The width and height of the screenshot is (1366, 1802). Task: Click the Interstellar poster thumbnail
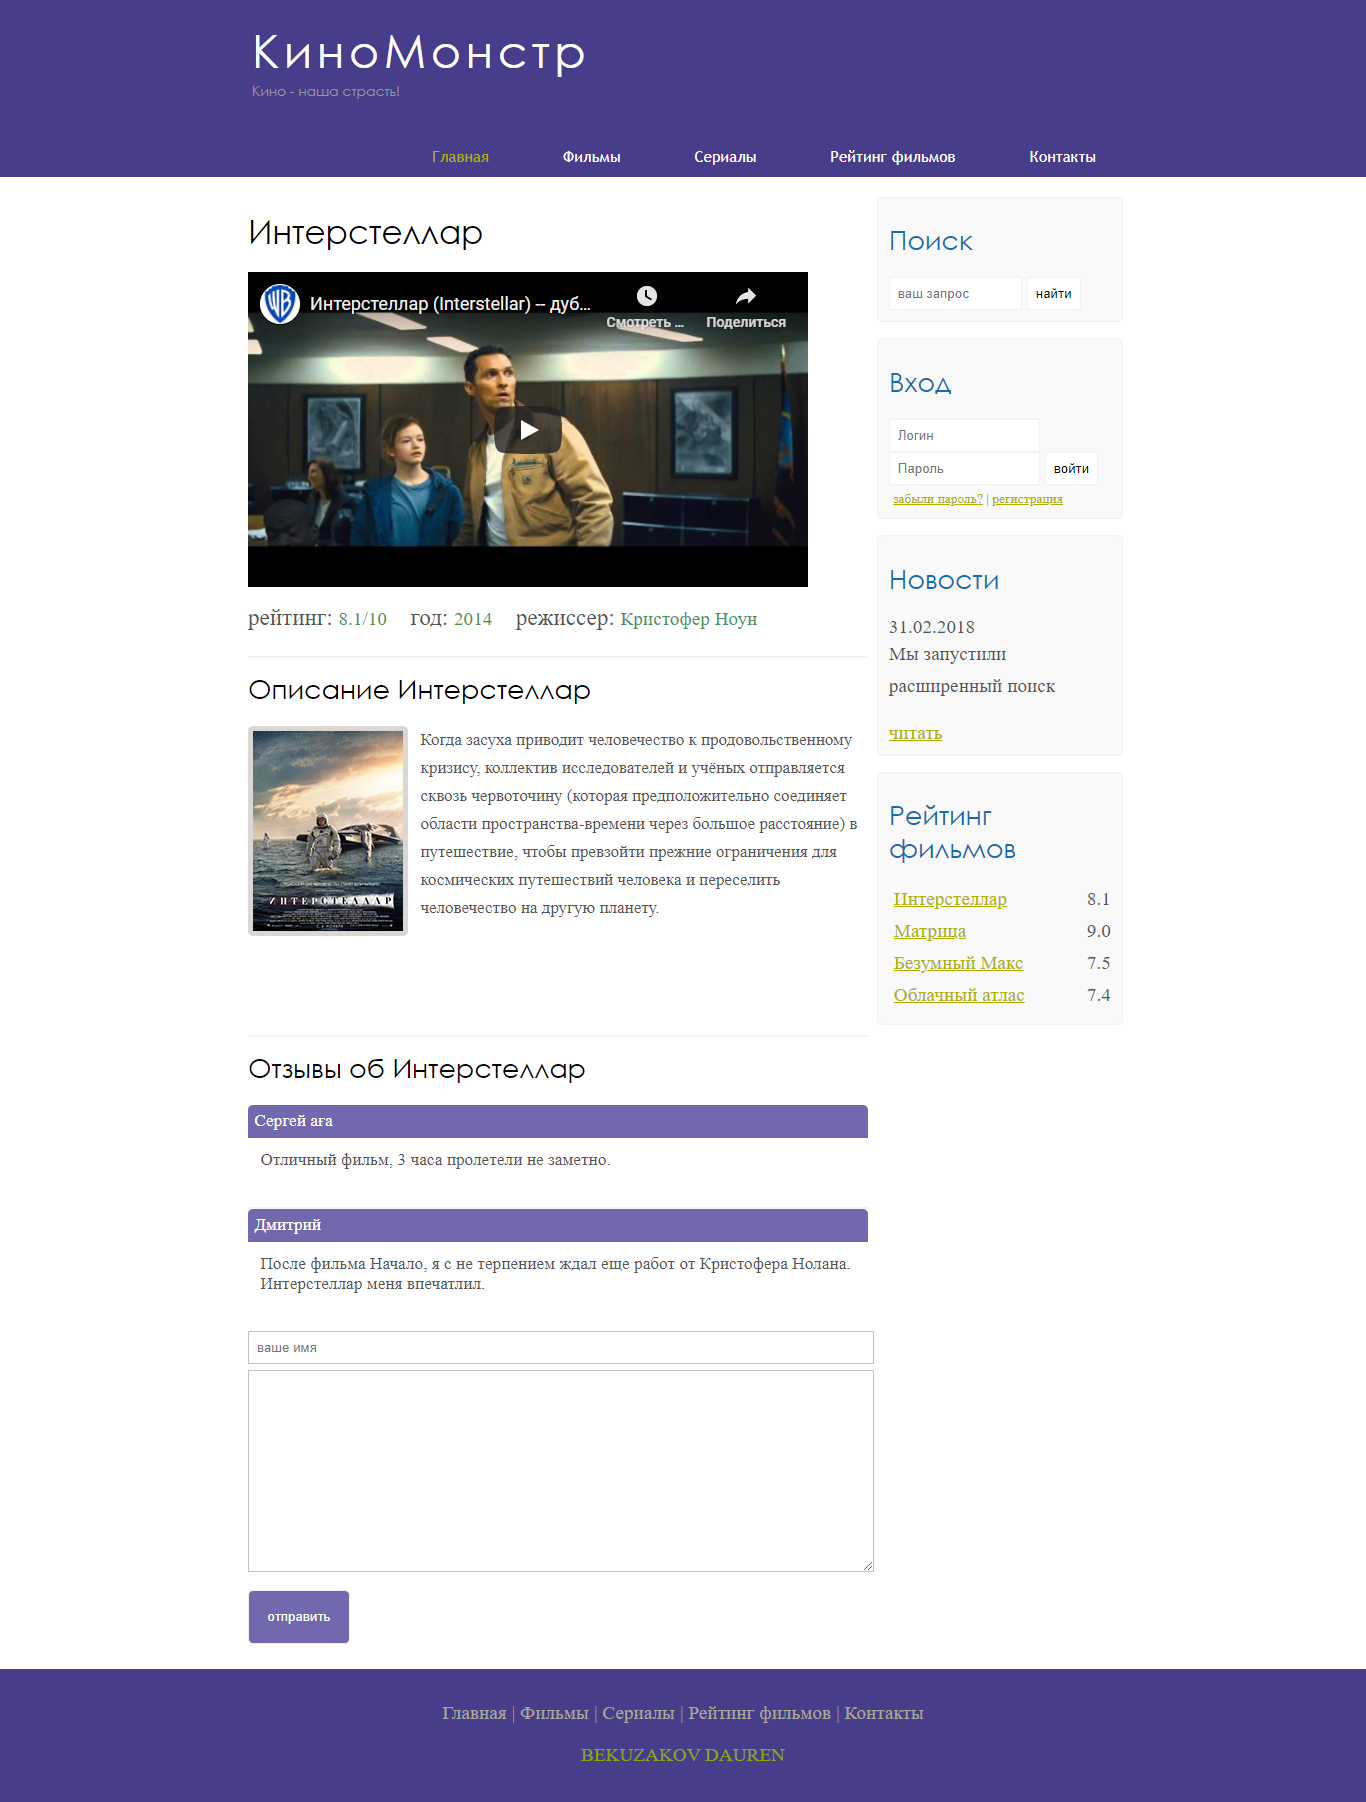pyautogui.click(x=328, y=831)
